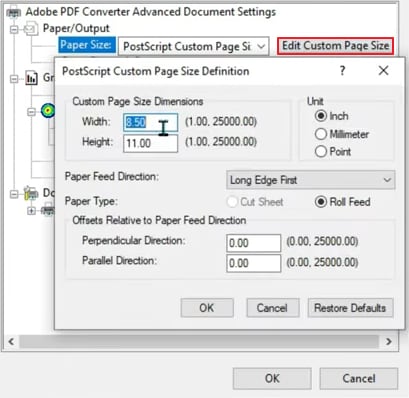Click the printer icon beside Adobe PDF Converter
The height and width of the screenshot is (398, 409).
point(14,13)
